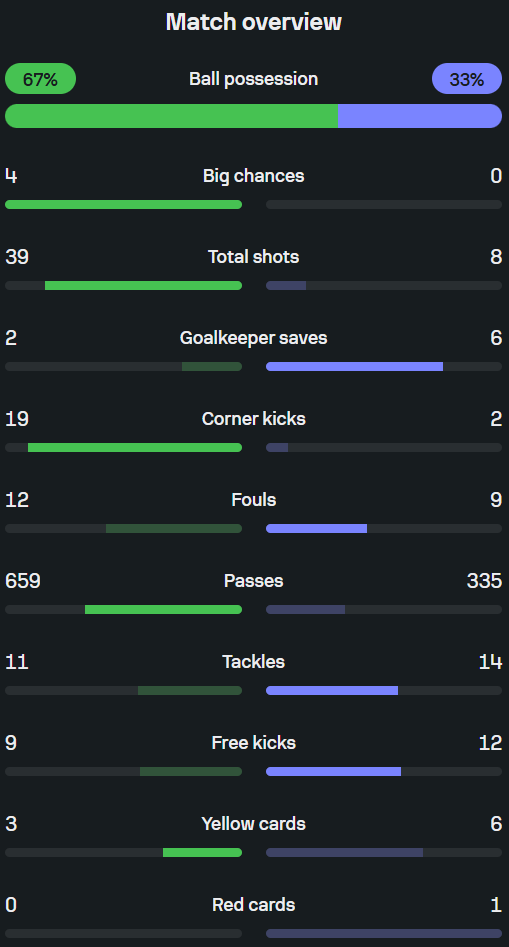The image size is (509, 947).
Task: Click the Red cards label
Action: [254, 904]
